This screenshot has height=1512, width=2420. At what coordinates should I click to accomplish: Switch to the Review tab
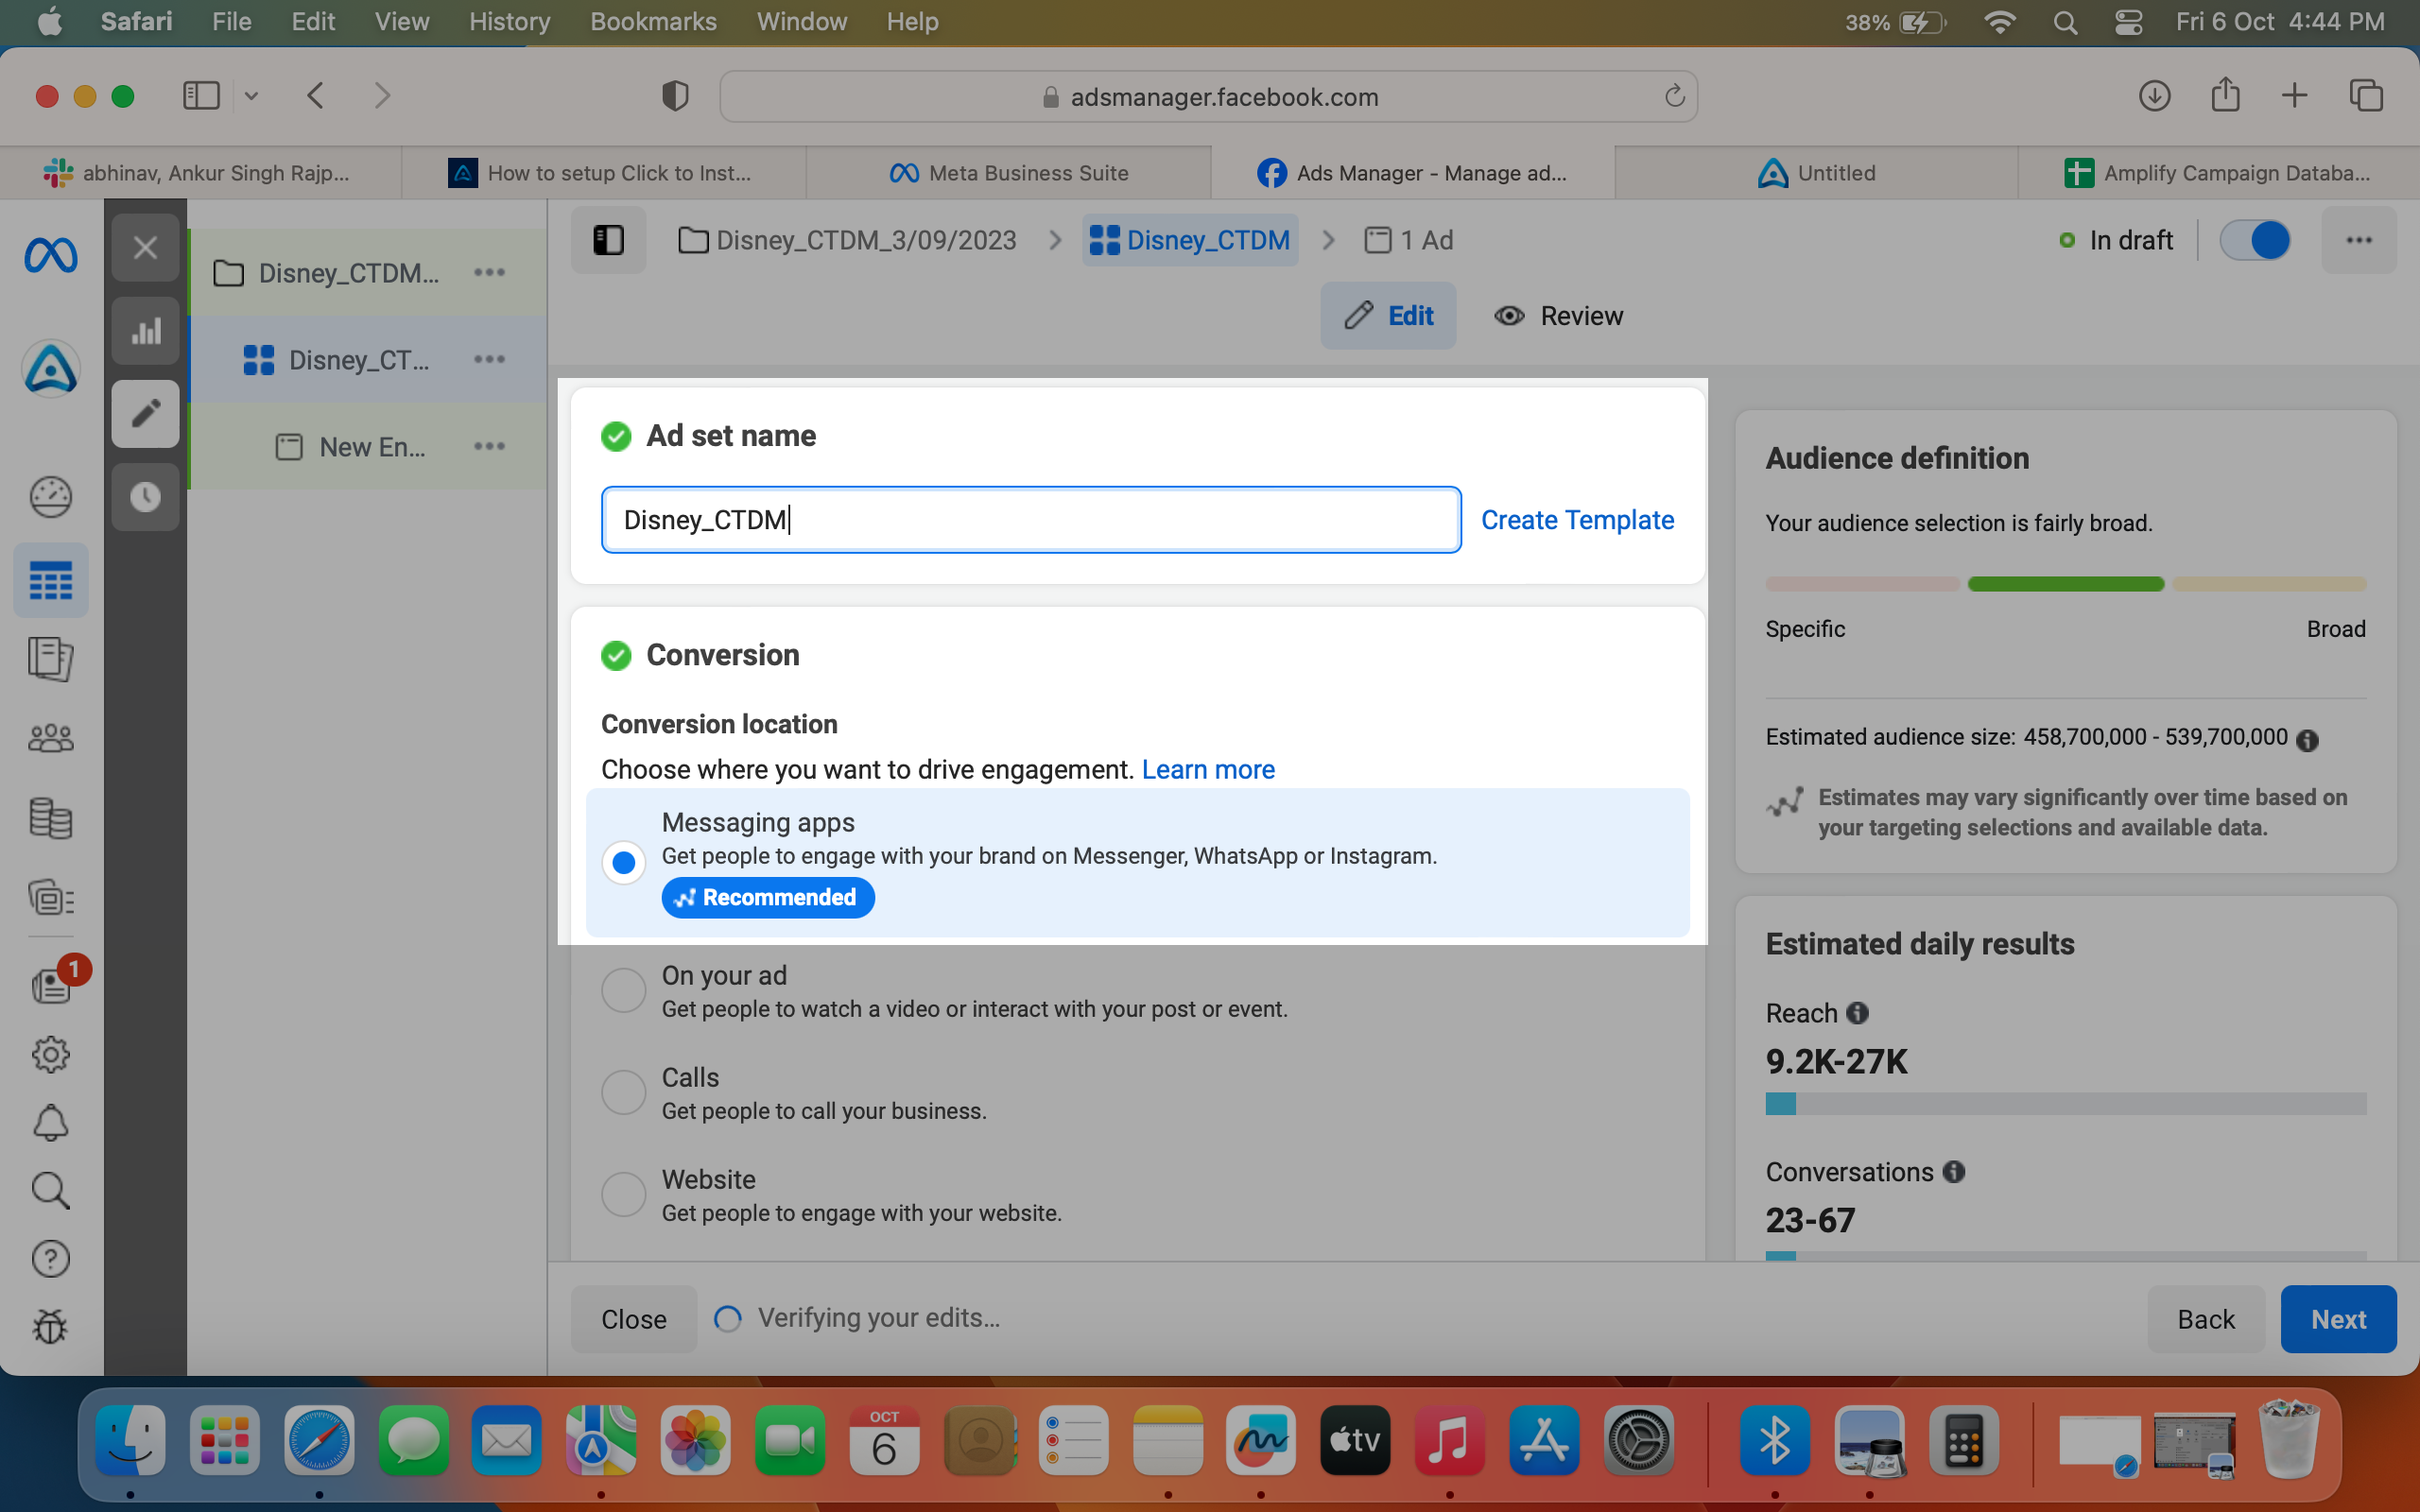[1559, 316]
